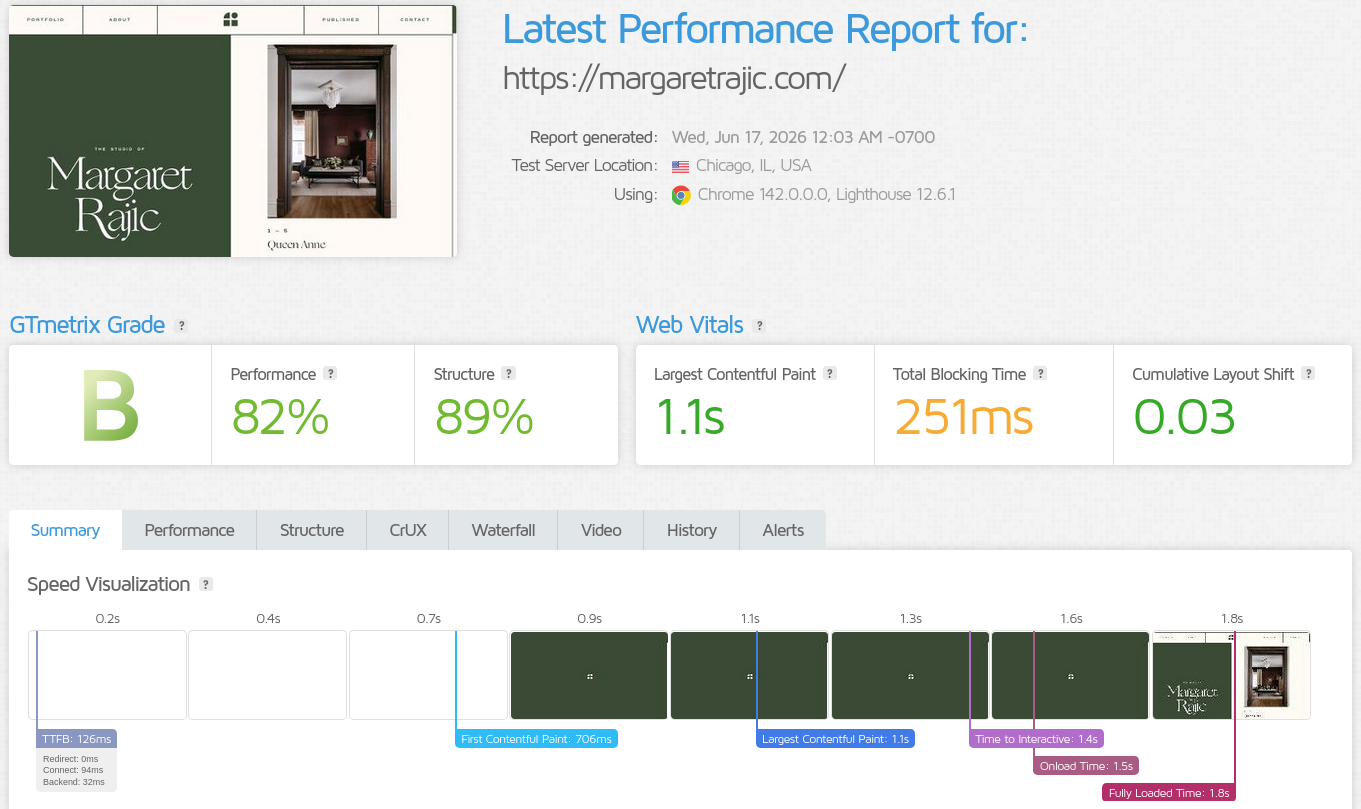The width and height of the screenshot is (1361, 809).
Task: Open help icon for Cumulative Layout Shift
Action: 1308,374
